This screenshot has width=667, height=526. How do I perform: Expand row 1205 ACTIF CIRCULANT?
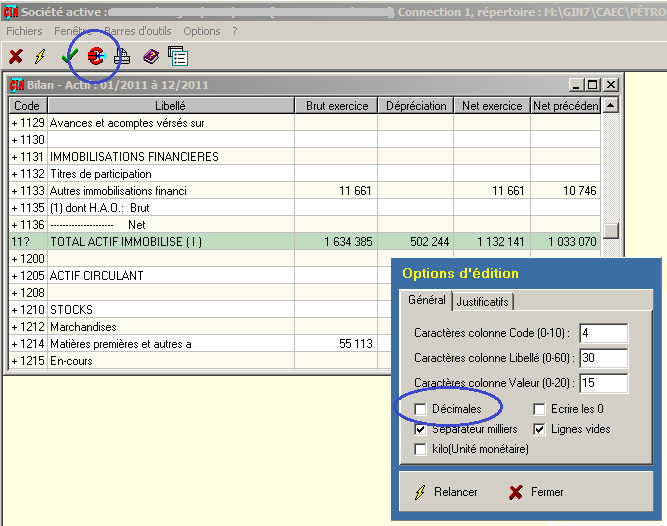(x=14, y=276)
